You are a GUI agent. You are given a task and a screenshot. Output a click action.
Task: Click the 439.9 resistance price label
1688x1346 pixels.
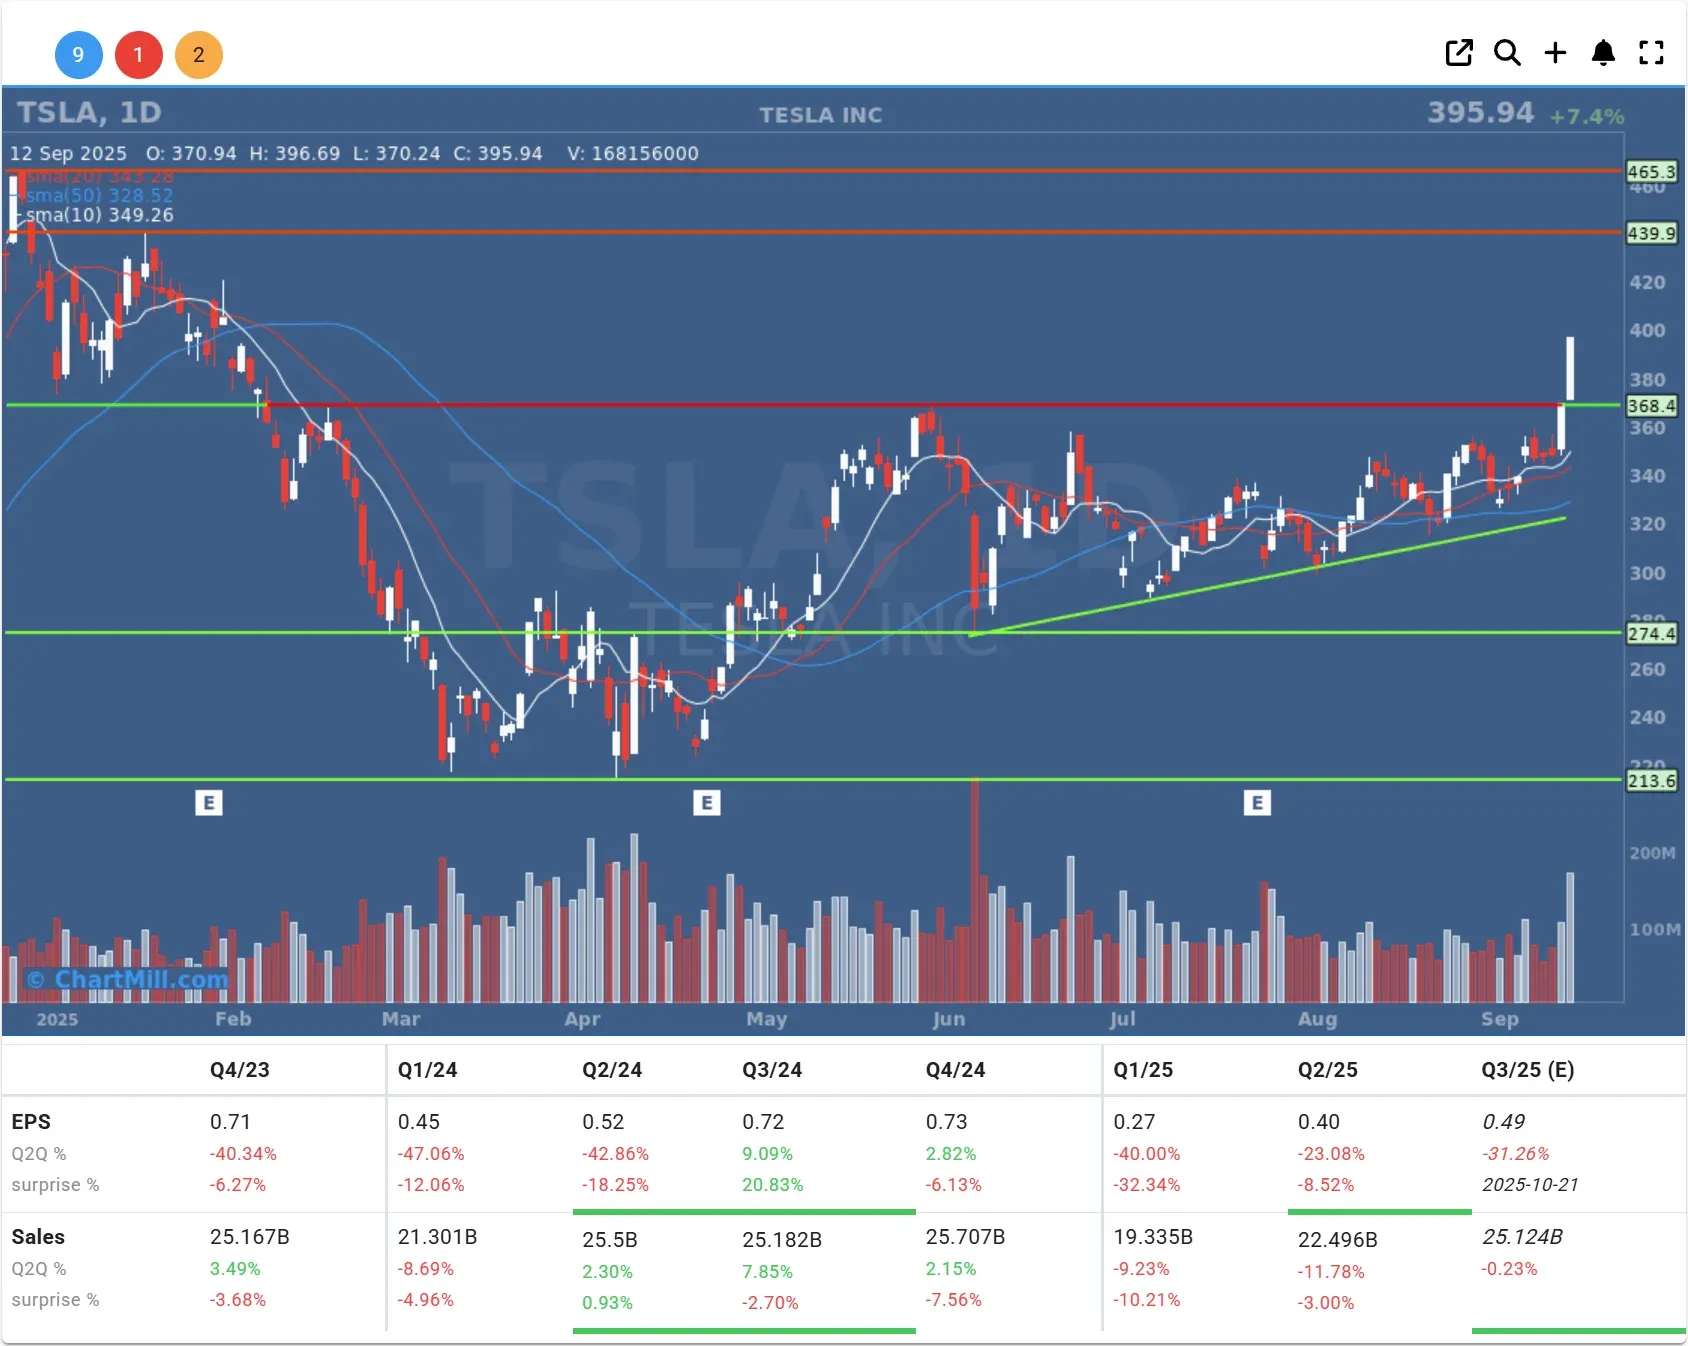pyautogui.click(x=1651, y=233)
